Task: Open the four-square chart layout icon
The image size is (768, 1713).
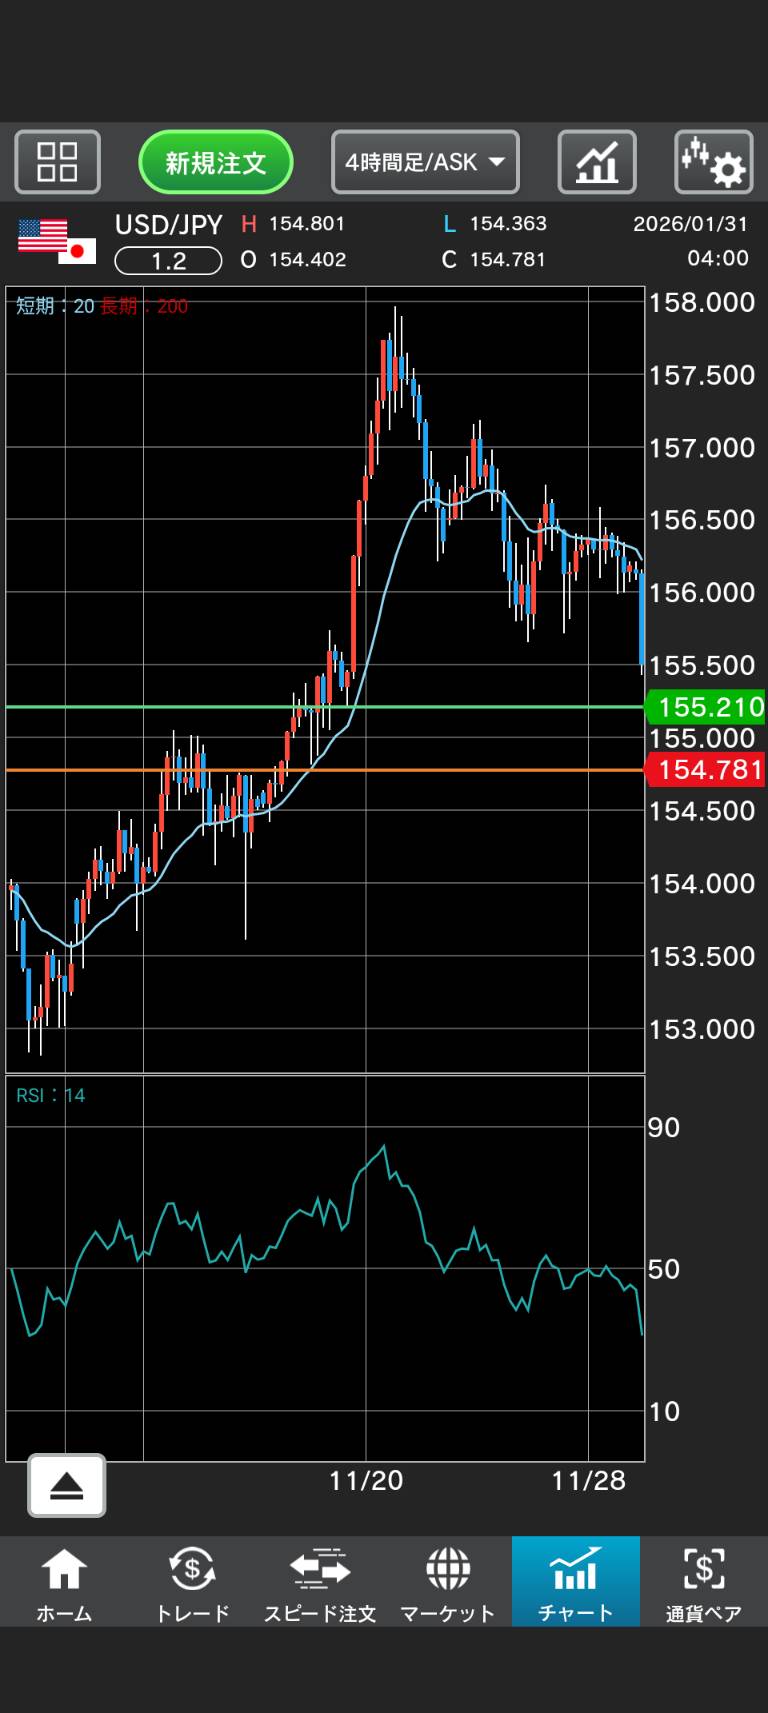Action: (57, 162)
